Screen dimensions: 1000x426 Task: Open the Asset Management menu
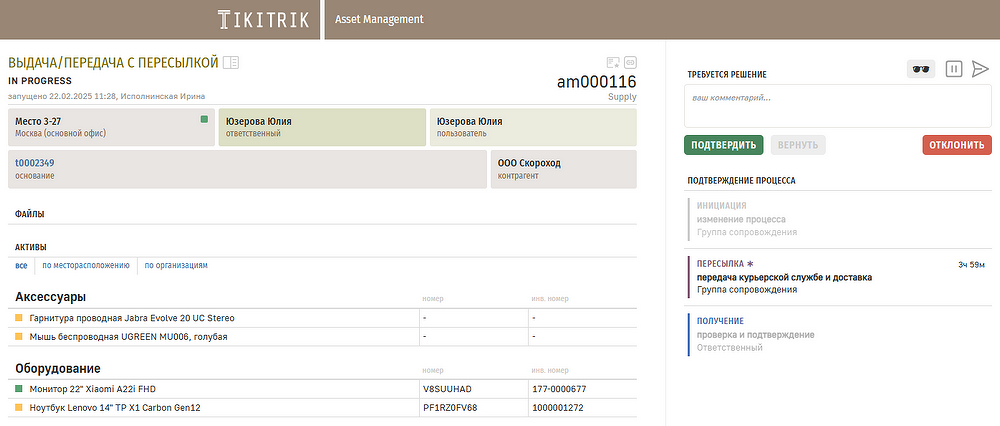pos(379,19)
